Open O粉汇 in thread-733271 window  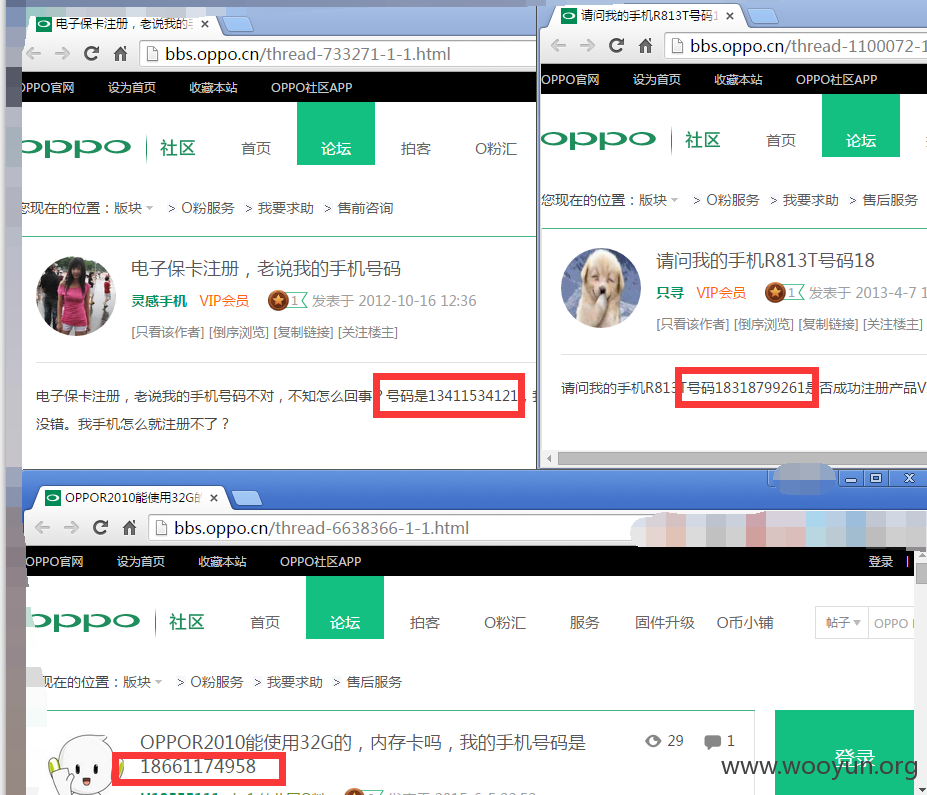496,148
